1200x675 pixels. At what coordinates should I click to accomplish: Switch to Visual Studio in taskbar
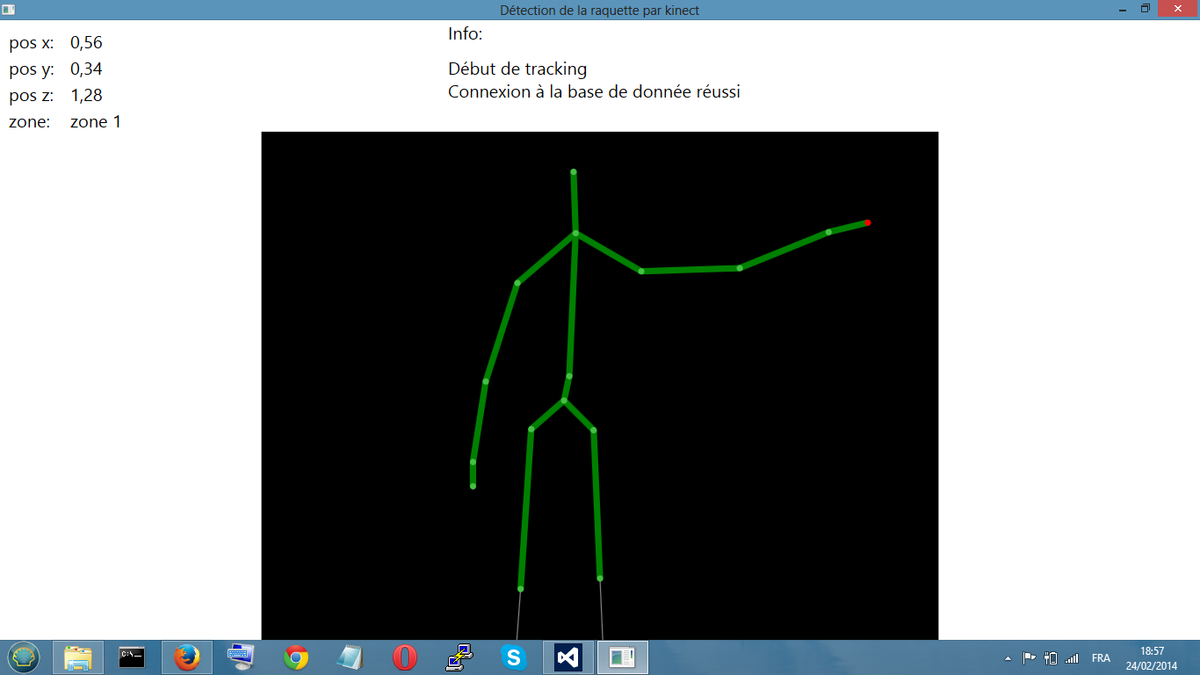568,657
